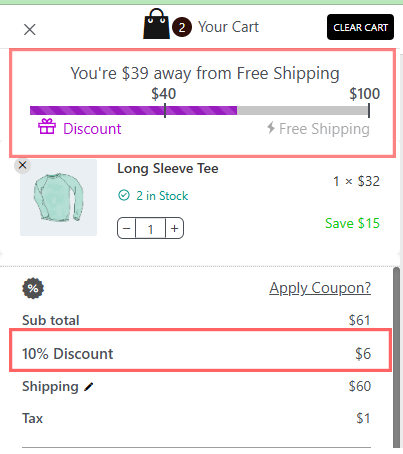Click the lightning bolt Free Shipping icon
The width and height of the screenshot is (403, 454).
pos(271,127)
